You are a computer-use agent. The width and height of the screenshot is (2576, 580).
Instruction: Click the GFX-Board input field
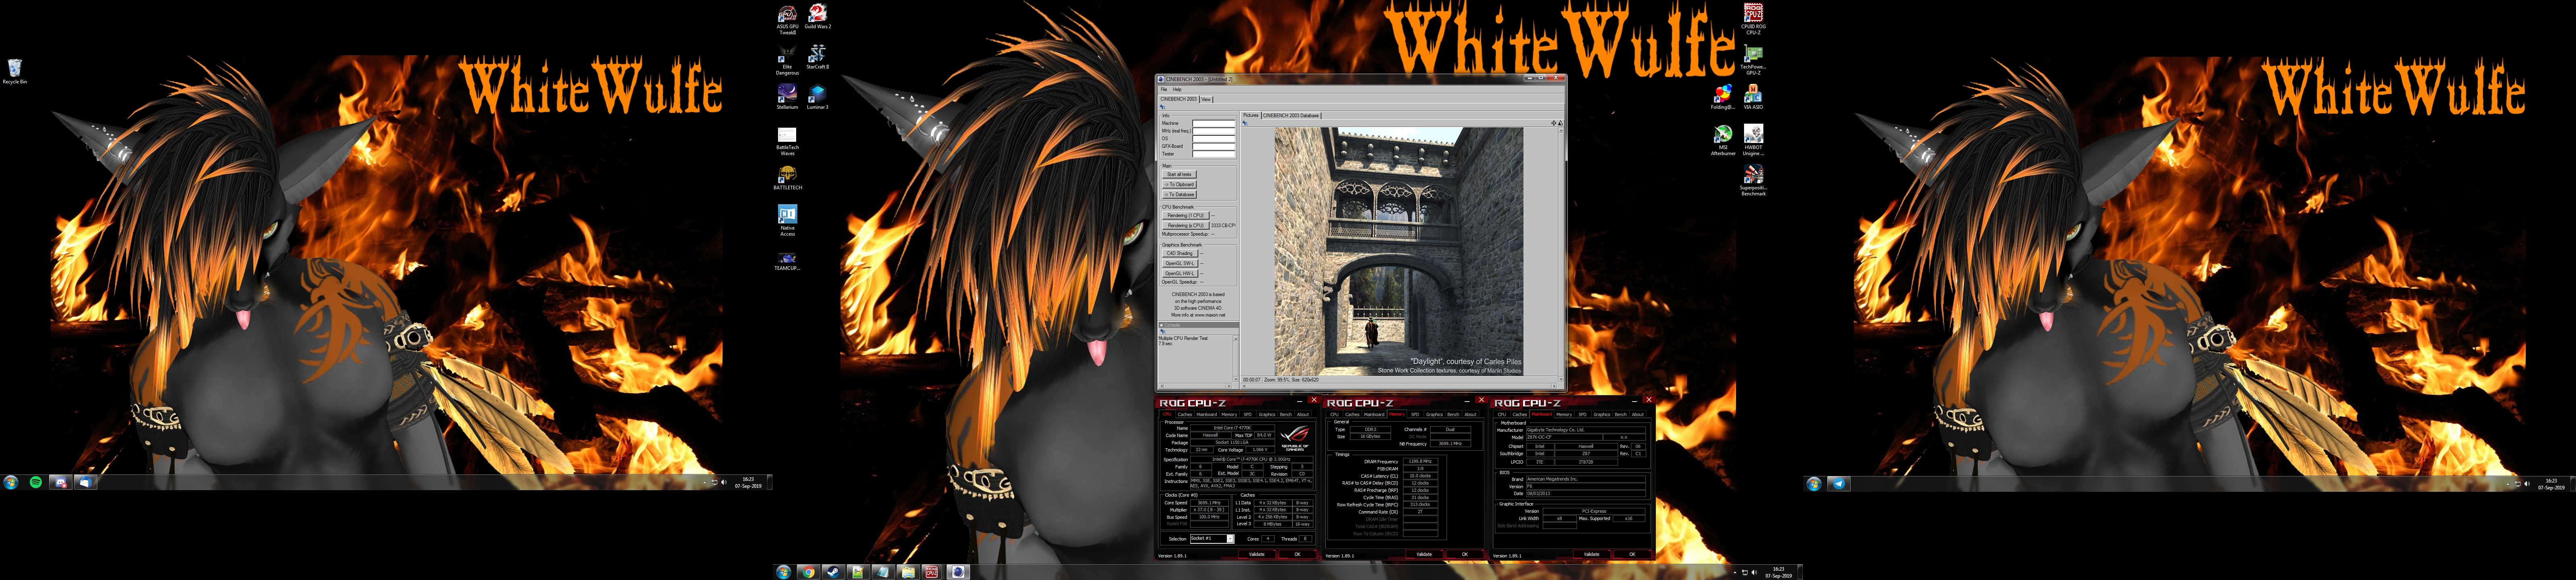1214,146
